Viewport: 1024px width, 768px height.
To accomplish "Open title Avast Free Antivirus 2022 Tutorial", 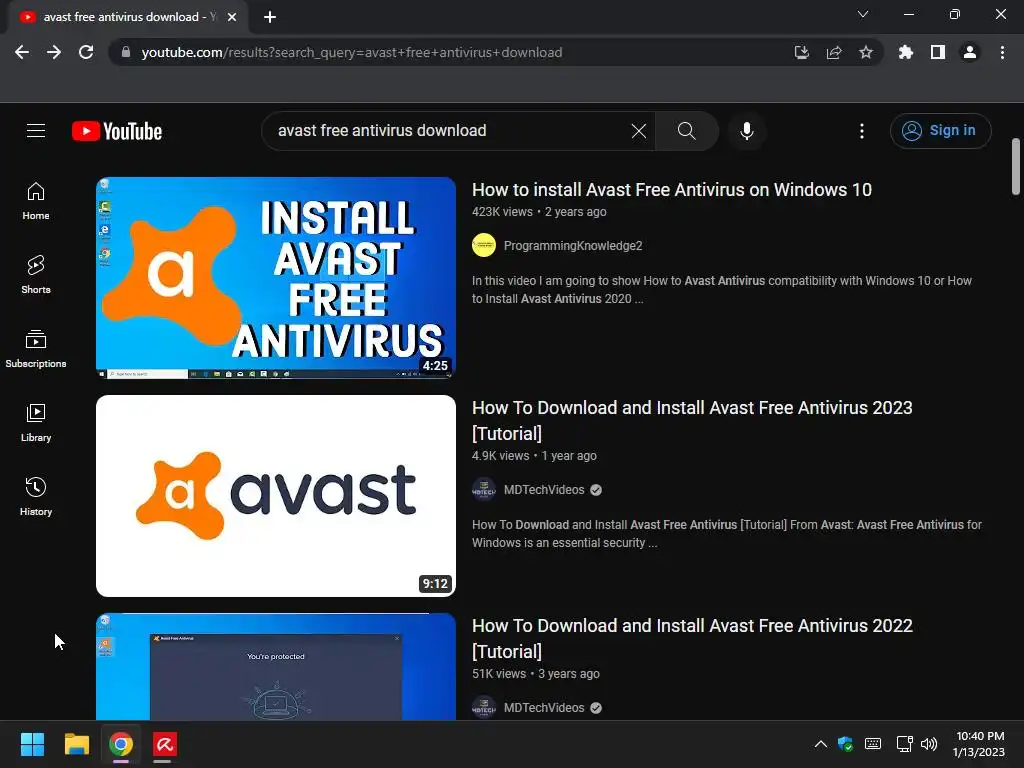I will [x=692, y=639].
